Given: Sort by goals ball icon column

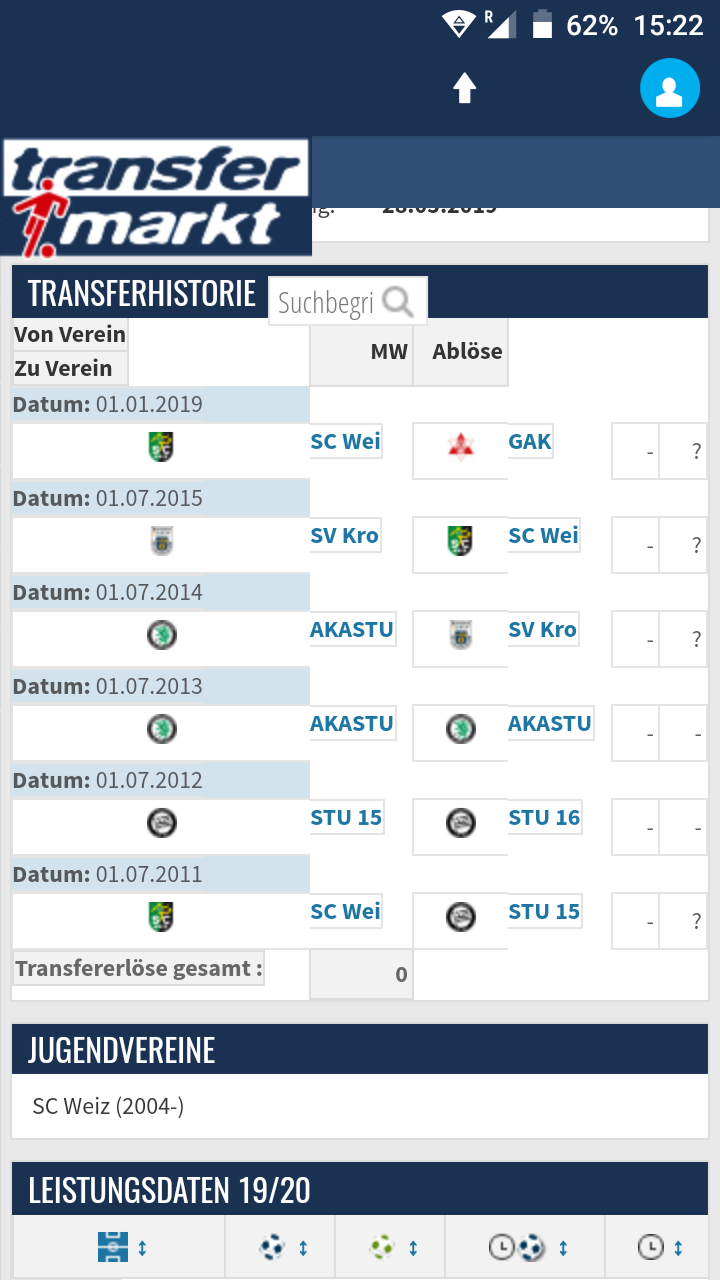Looking at the screenshot, I should click(280, 1247).
